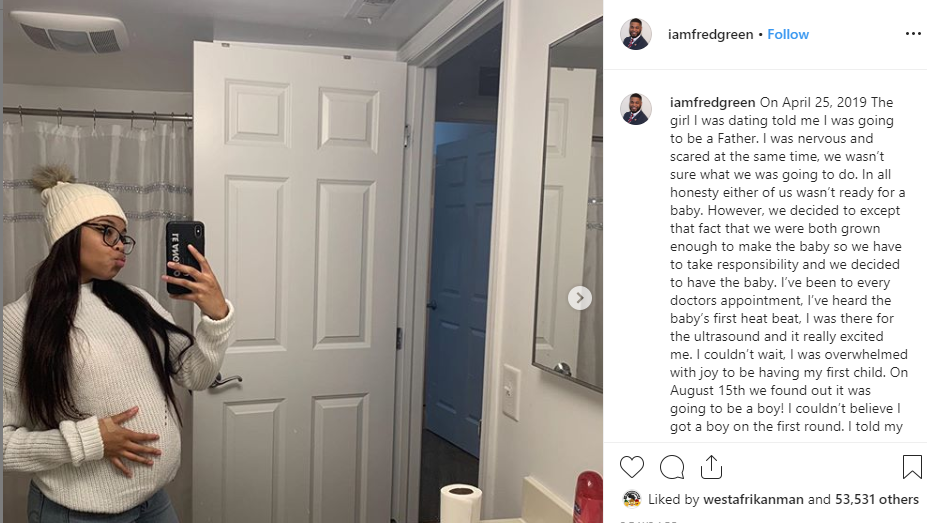Click the small liker avatar next to Liked by
The image size is (927, 523).
click(x=631, y=499)
